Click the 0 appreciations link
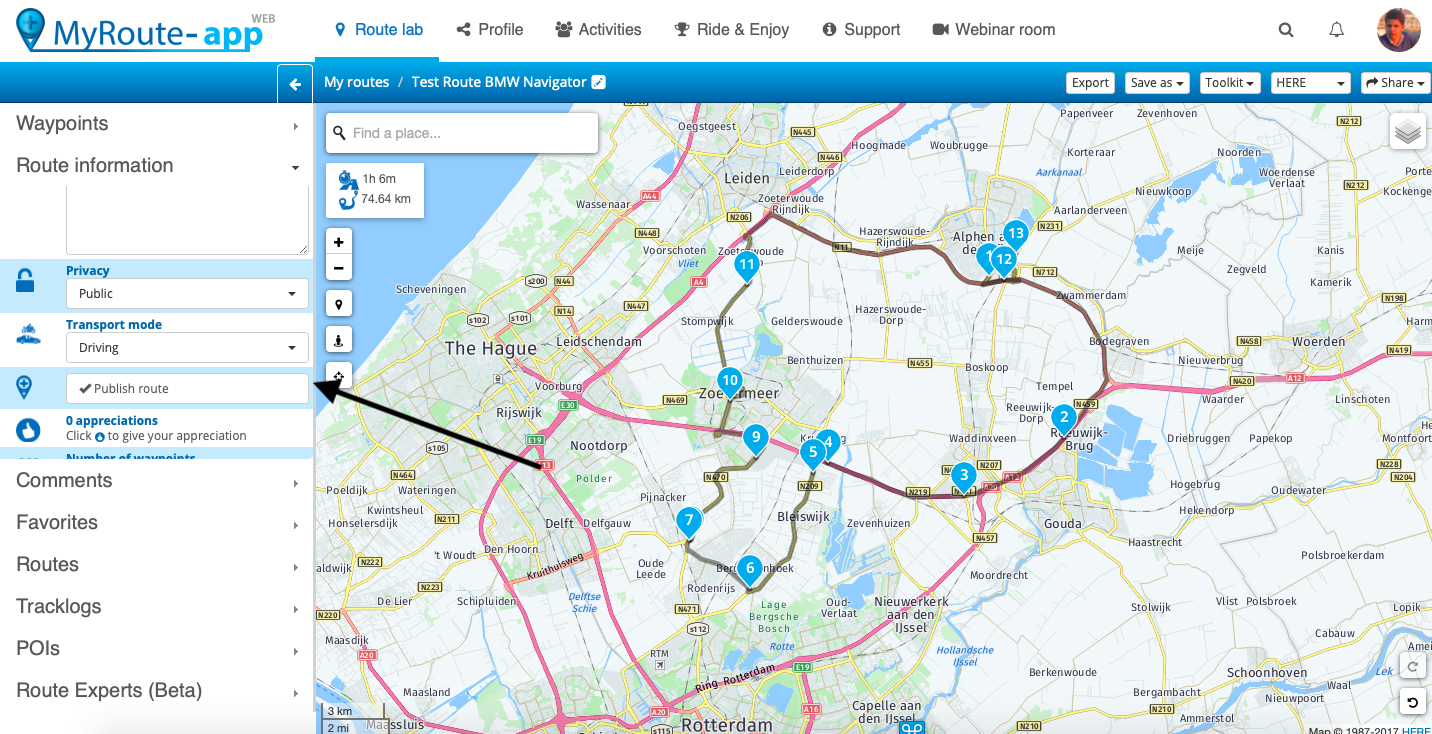Screen dimensions: 1432x734 click(112, 421)
